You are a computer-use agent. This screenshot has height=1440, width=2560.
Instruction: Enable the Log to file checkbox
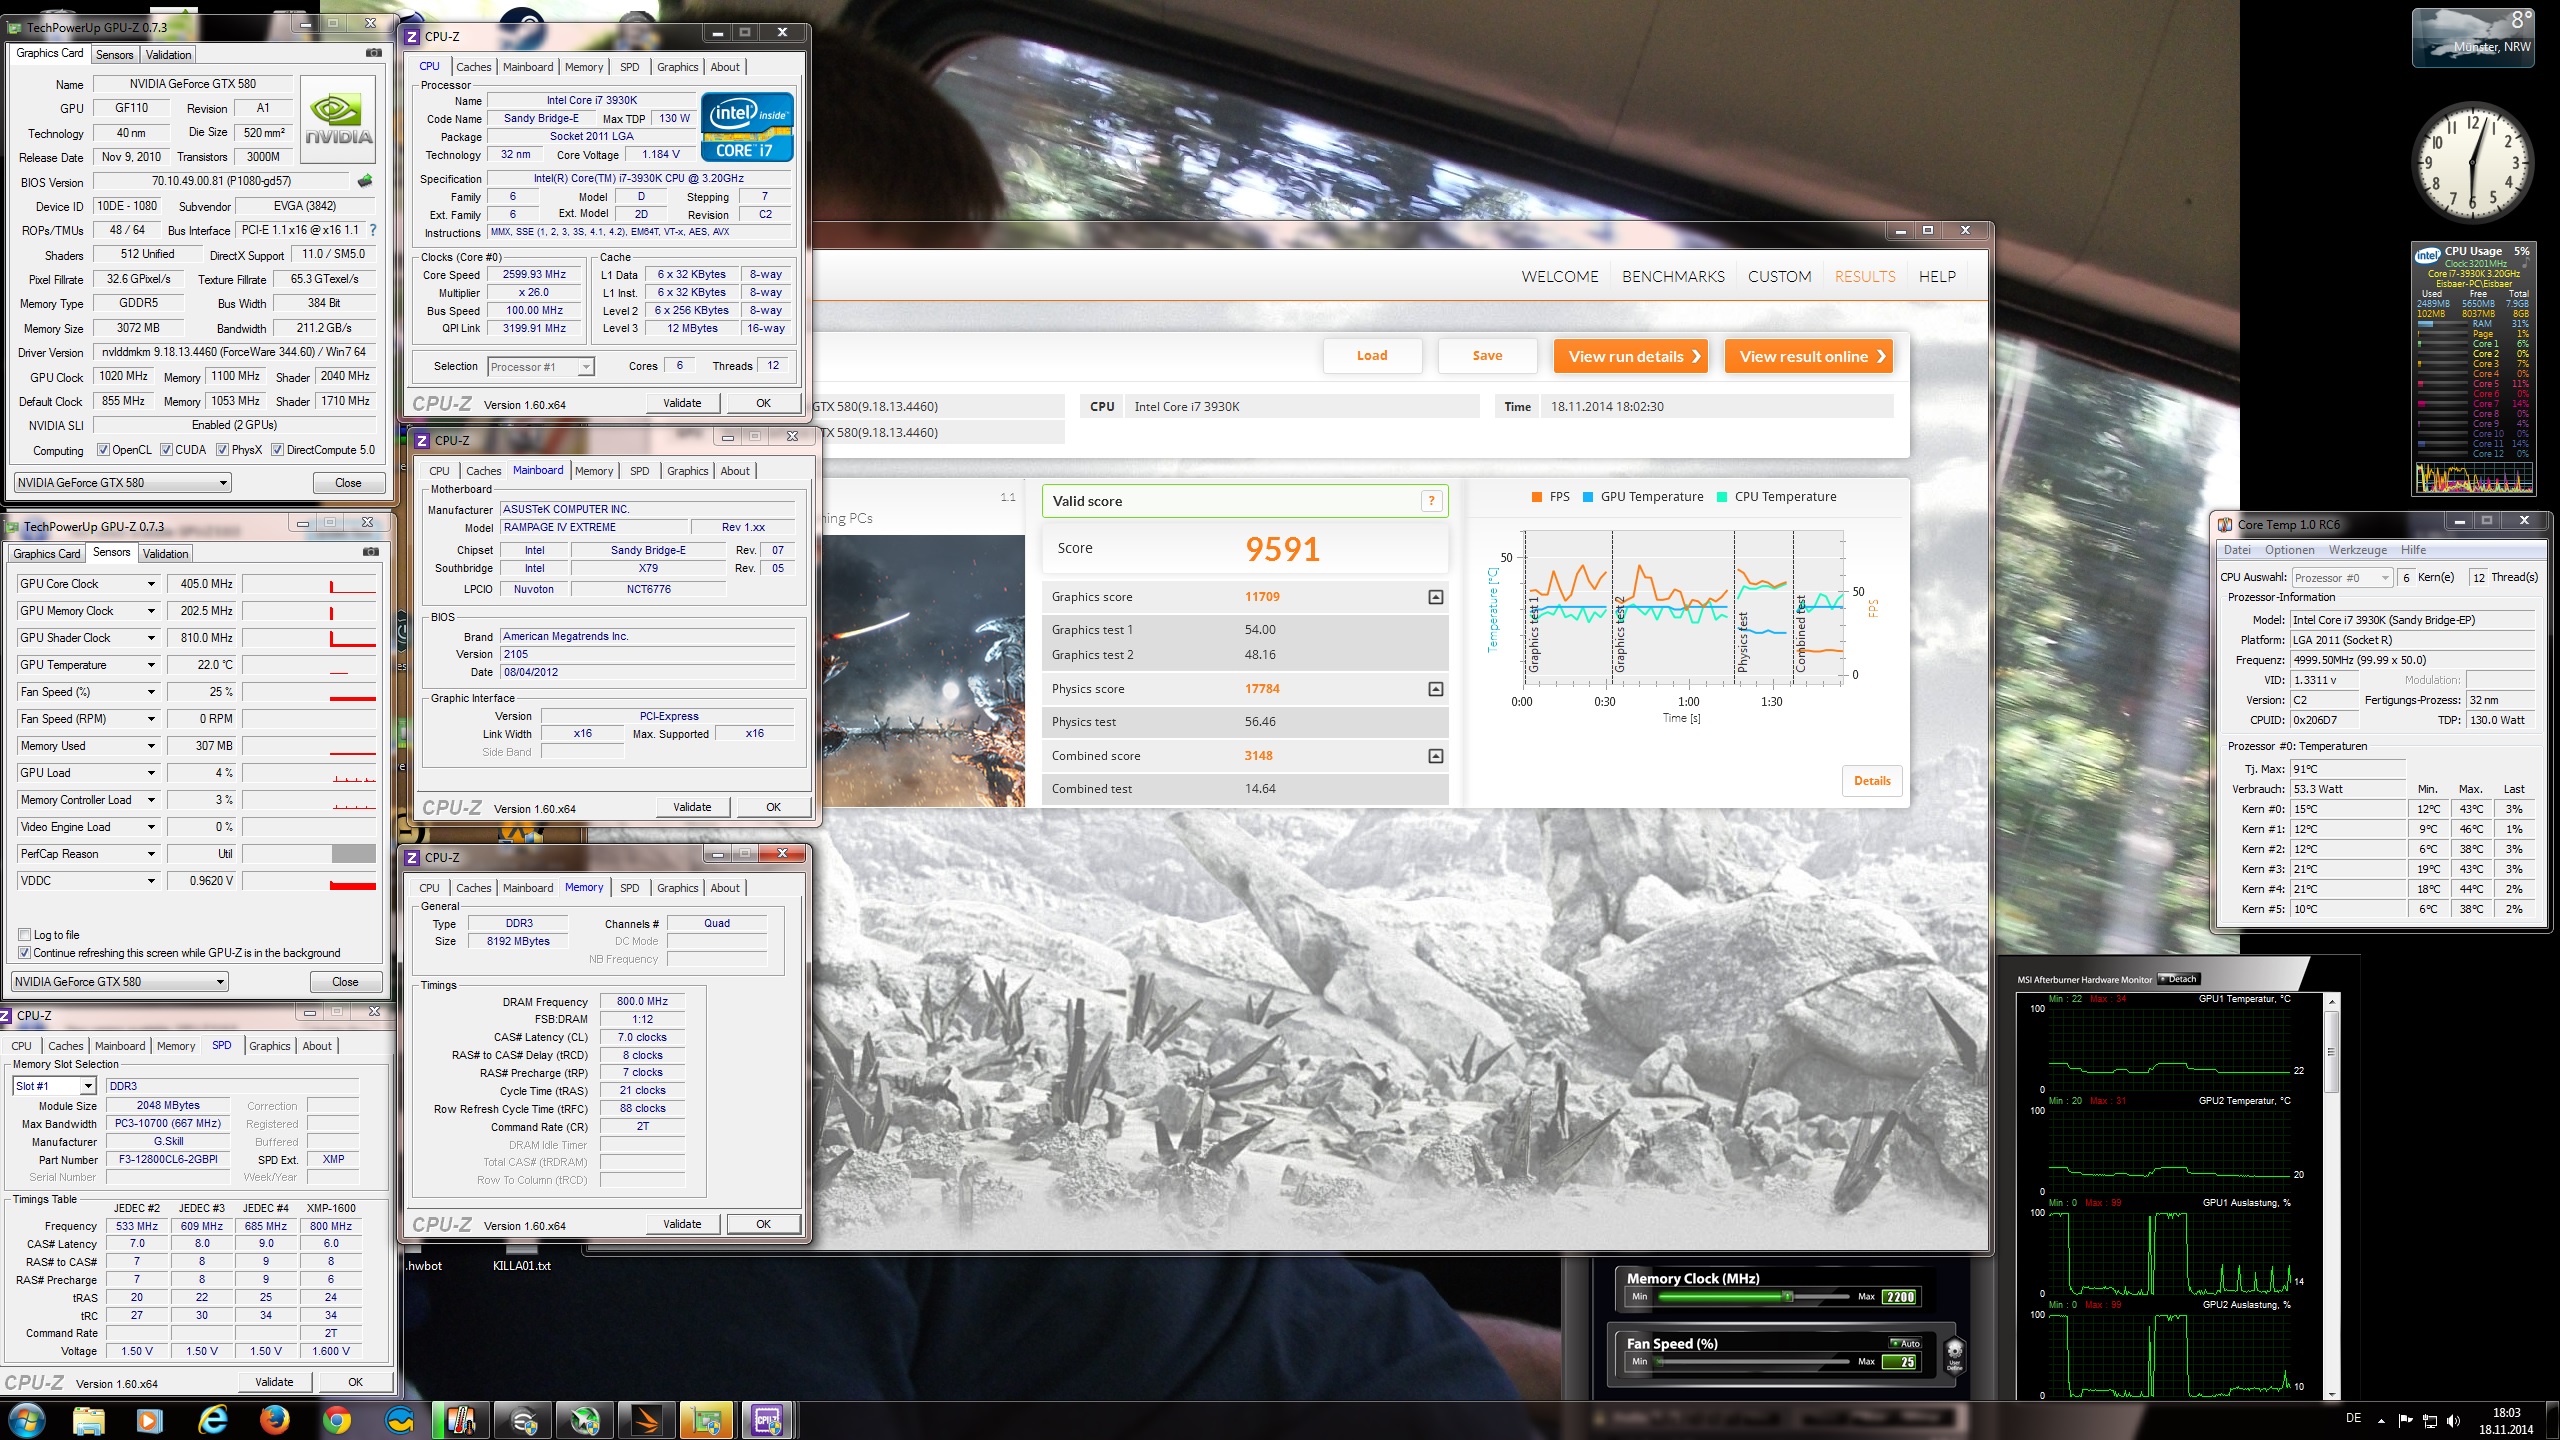point(24,935)
